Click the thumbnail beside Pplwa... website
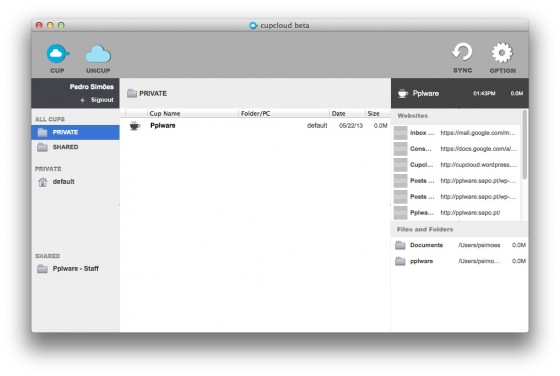Viewport: 560px width, 376px height. click(x=400, y=213)
